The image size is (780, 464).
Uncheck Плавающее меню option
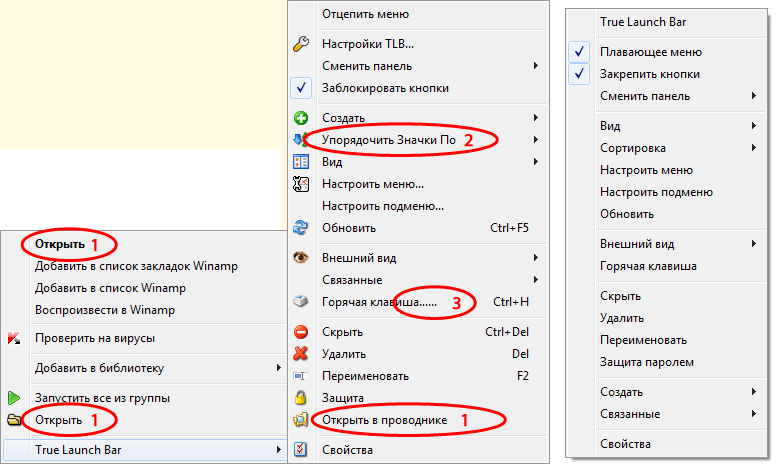pos(581,52)
